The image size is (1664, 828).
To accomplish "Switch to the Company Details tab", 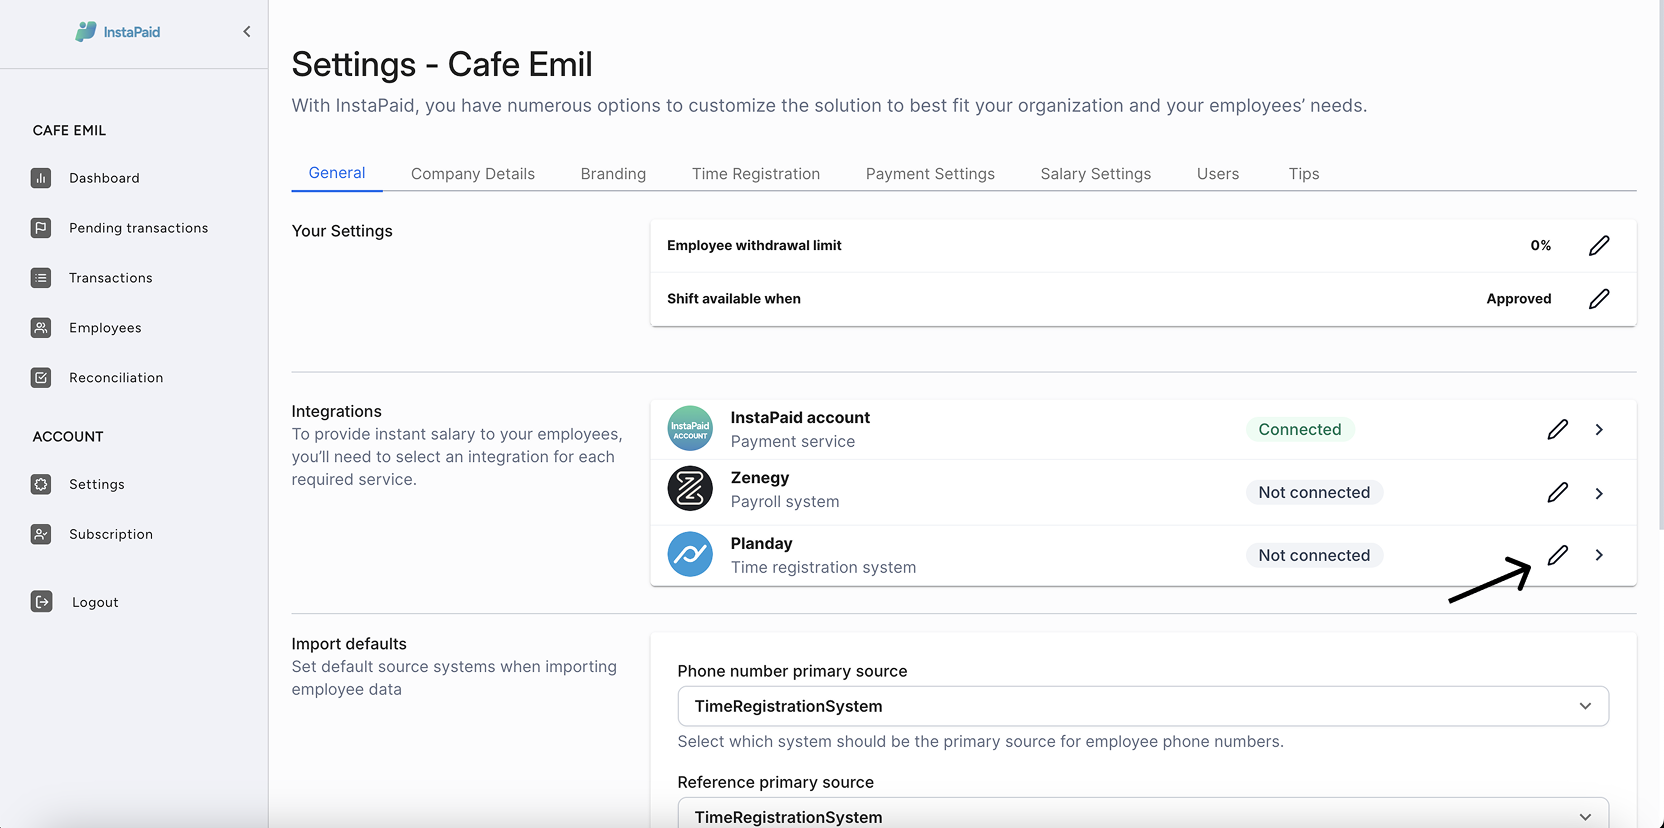I will 472,174.
